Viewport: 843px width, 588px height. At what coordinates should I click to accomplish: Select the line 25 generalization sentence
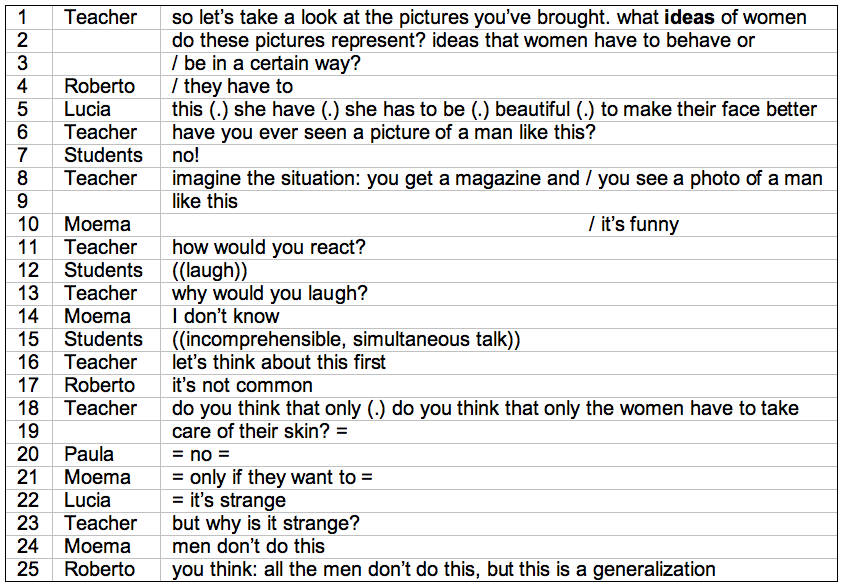pyautogui.click(x=444, y=570)
